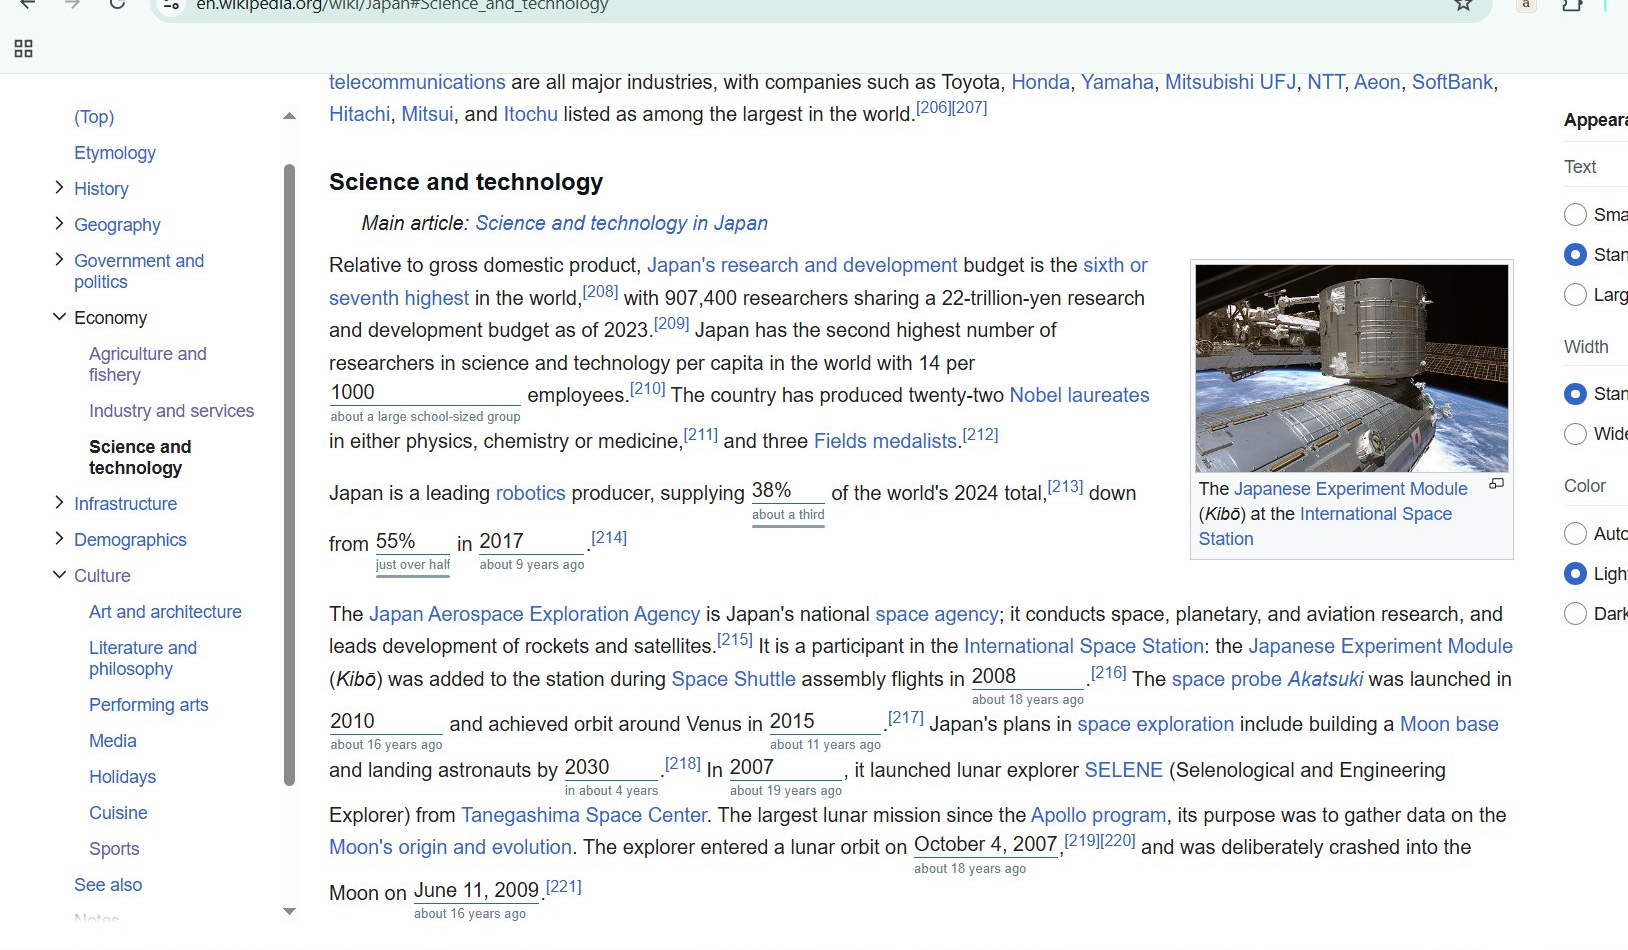The width and height of the screenshot is (1628, 950).
Task: Expand the Infrastructure section in contents
Action: pyautogui.click(x=59, y=502)
